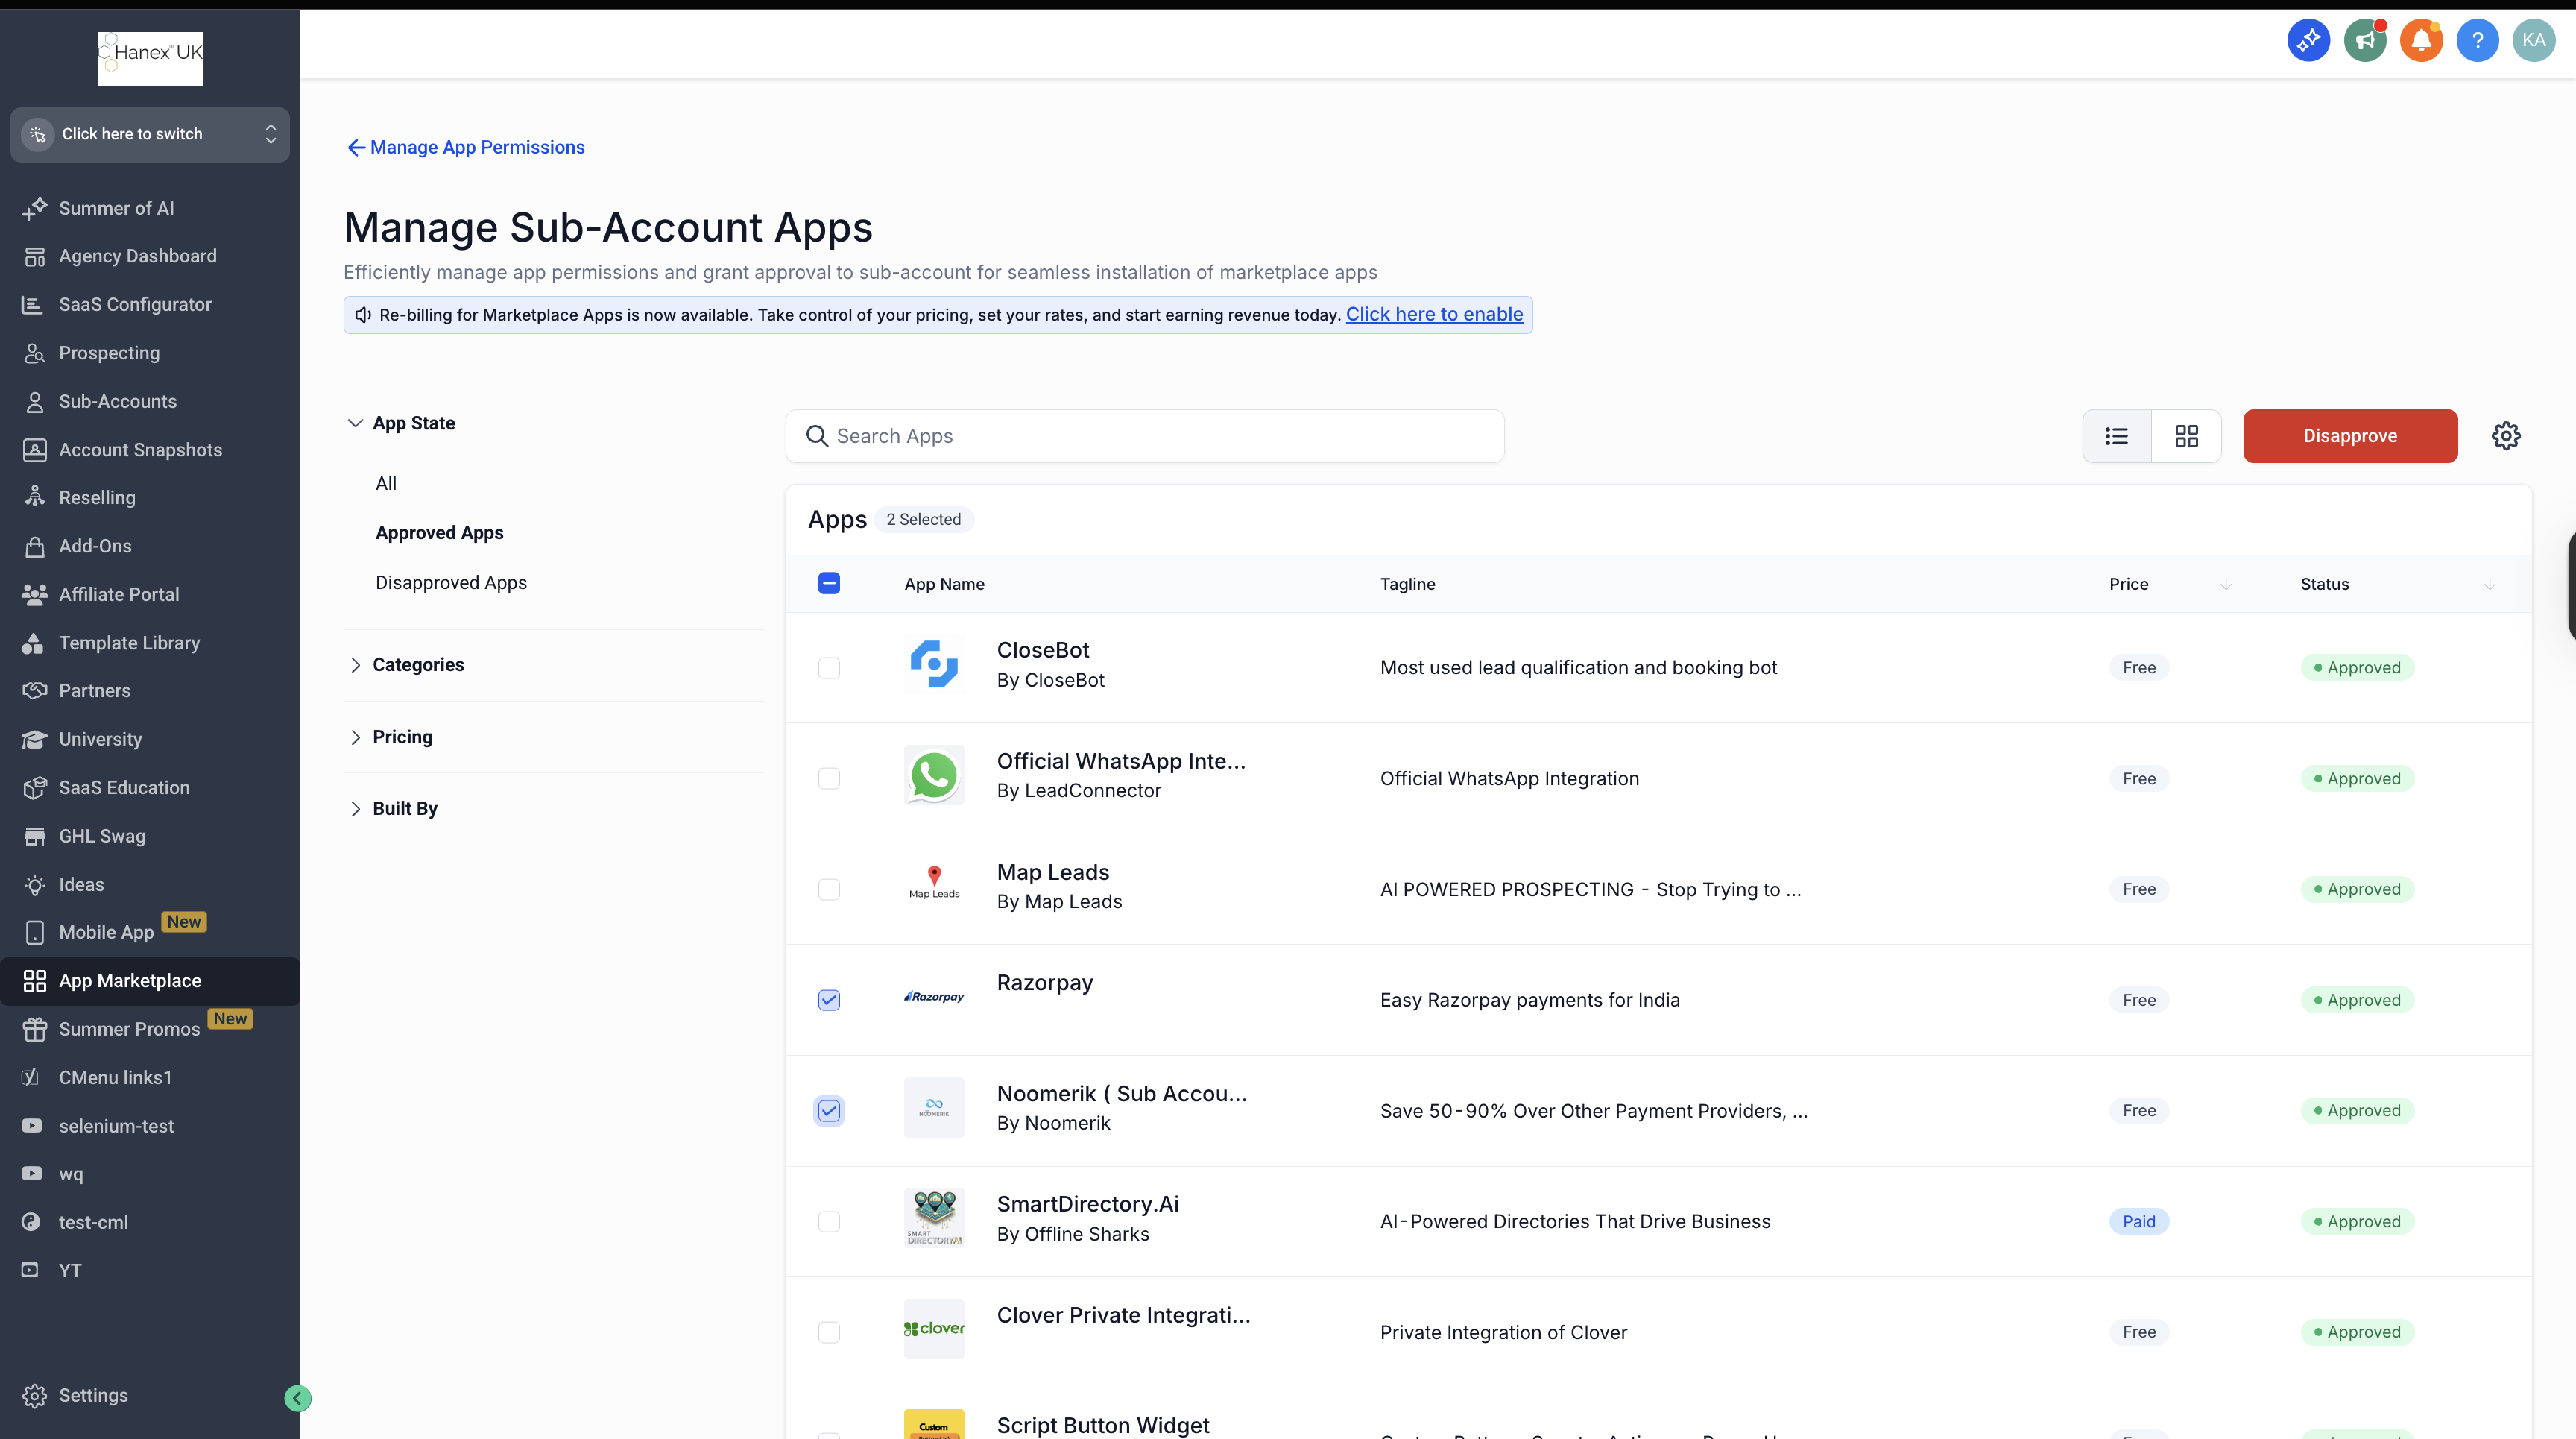Uncheck the Razorpay app checkbox
The height and width of the screenshot is (1439, 2576).
tap(829, 1000)
